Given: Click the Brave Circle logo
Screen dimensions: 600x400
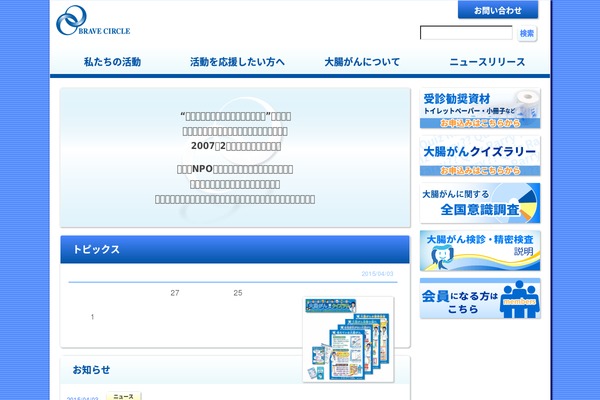Looking at the screenshot, I should click(x=93, y=21).
